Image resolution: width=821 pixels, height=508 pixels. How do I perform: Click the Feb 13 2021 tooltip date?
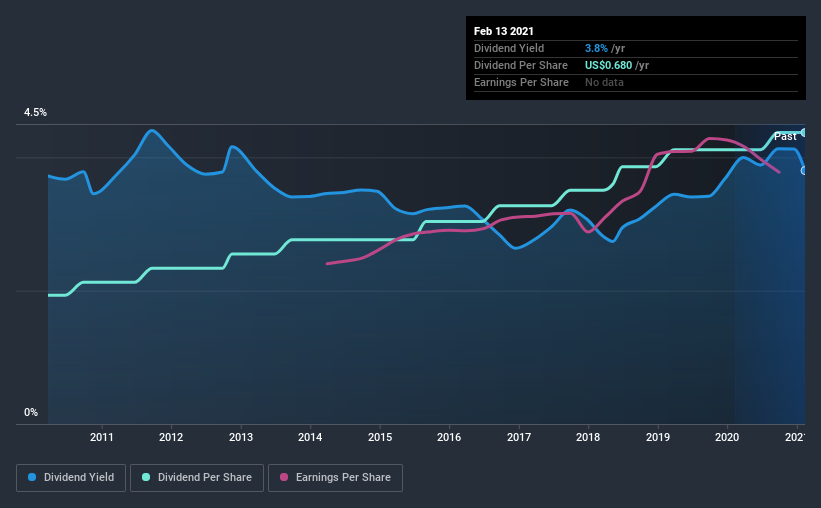[504, 31]
